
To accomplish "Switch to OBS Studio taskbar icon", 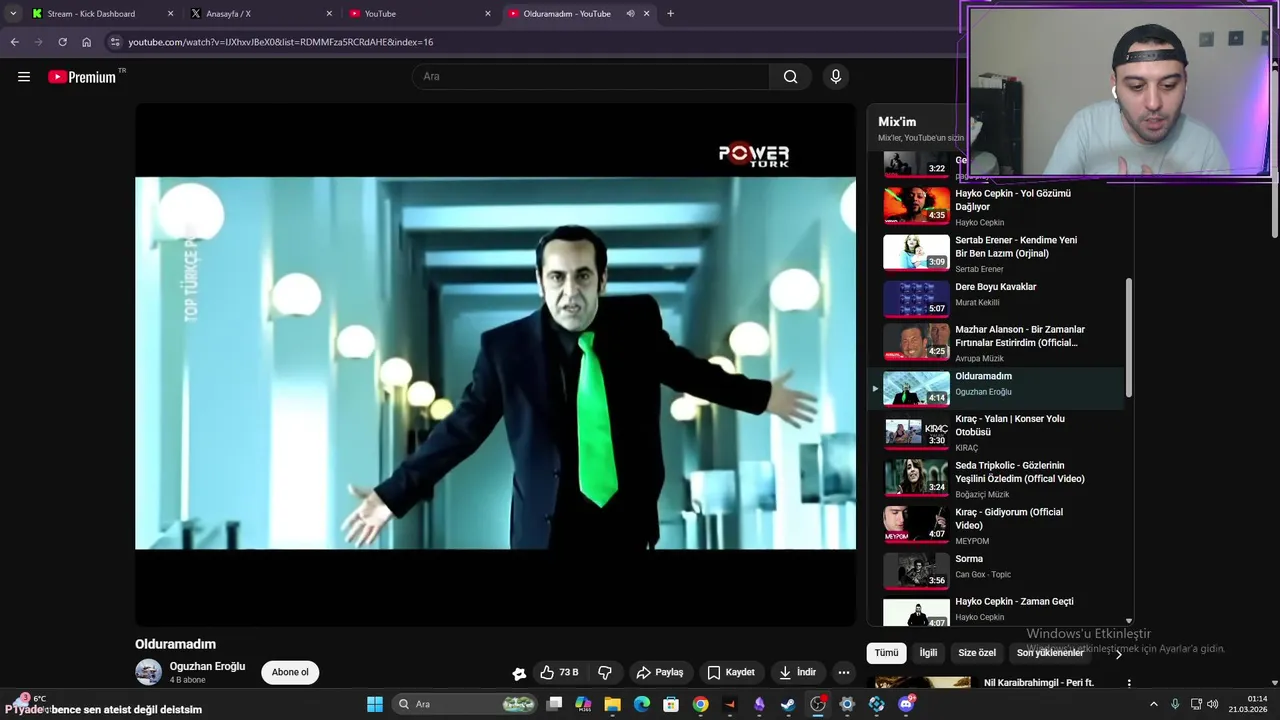I will click(818, 704).
